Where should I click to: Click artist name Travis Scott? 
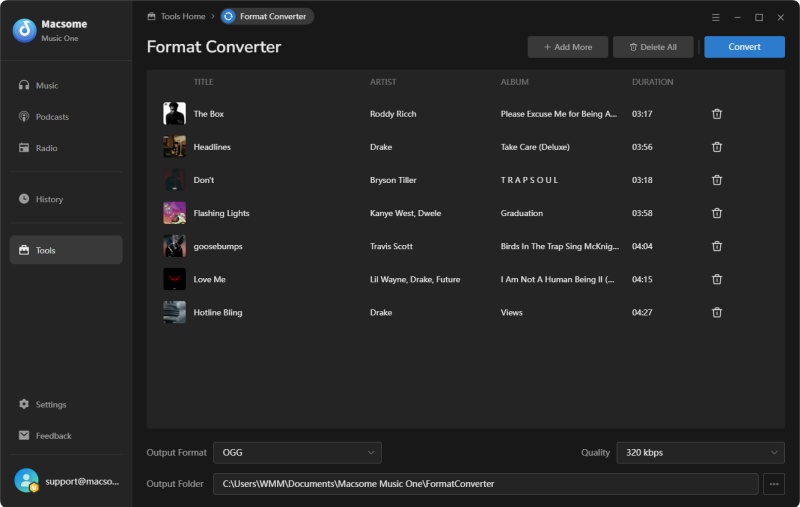click(391, 246)
